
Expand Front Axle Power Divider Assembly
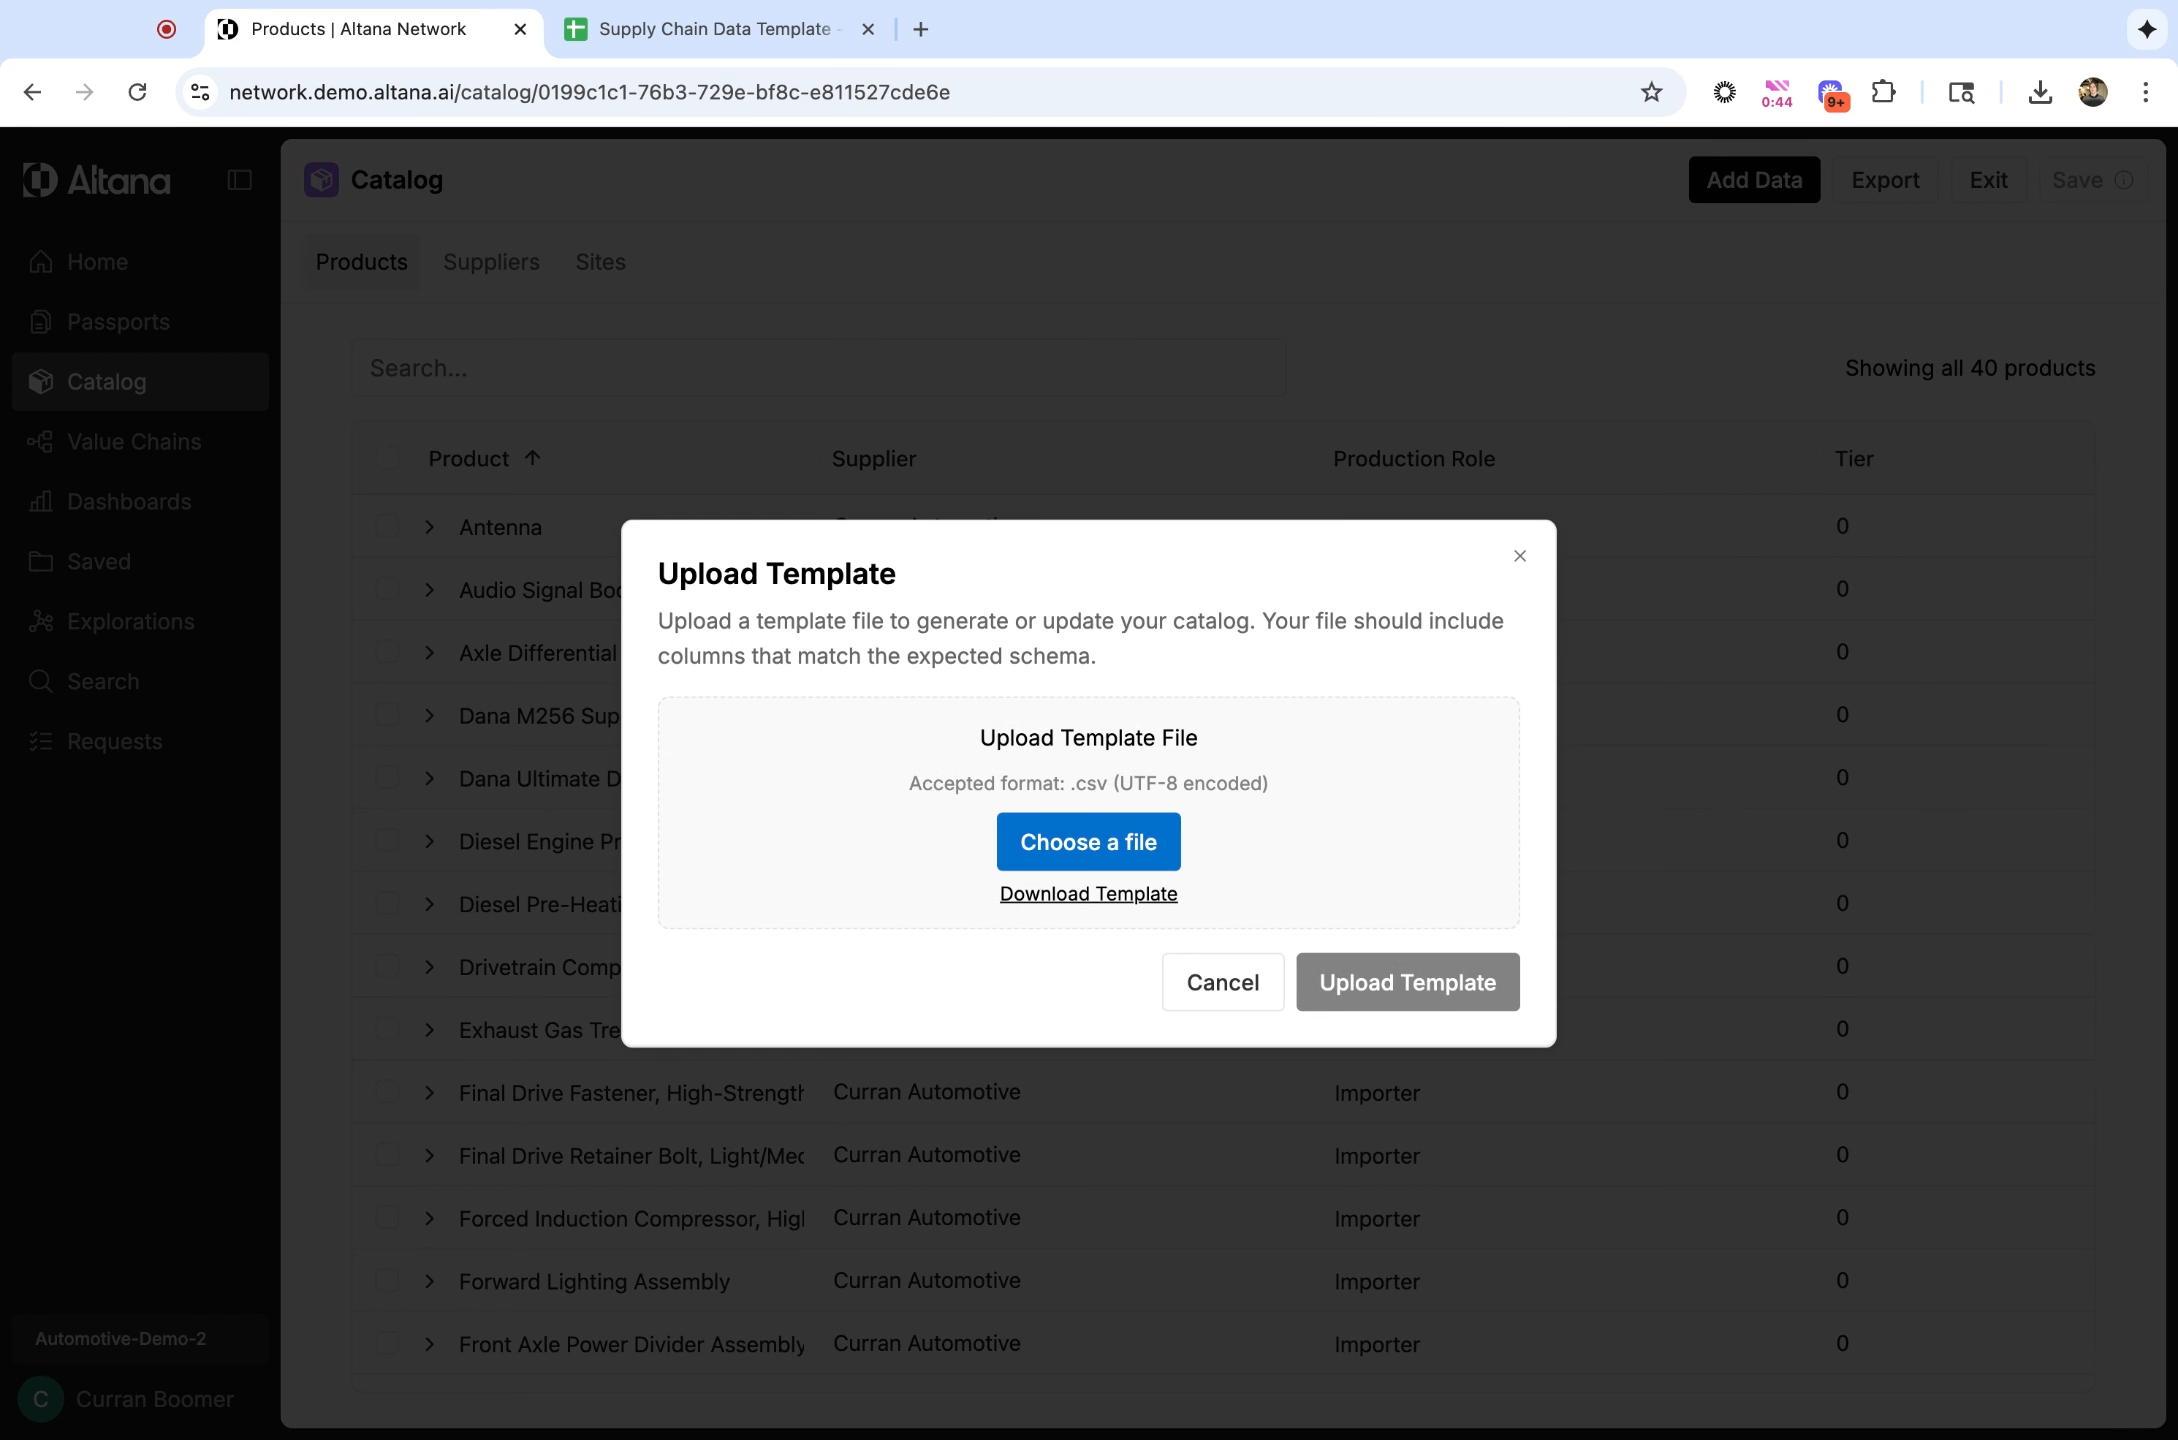430,1344
